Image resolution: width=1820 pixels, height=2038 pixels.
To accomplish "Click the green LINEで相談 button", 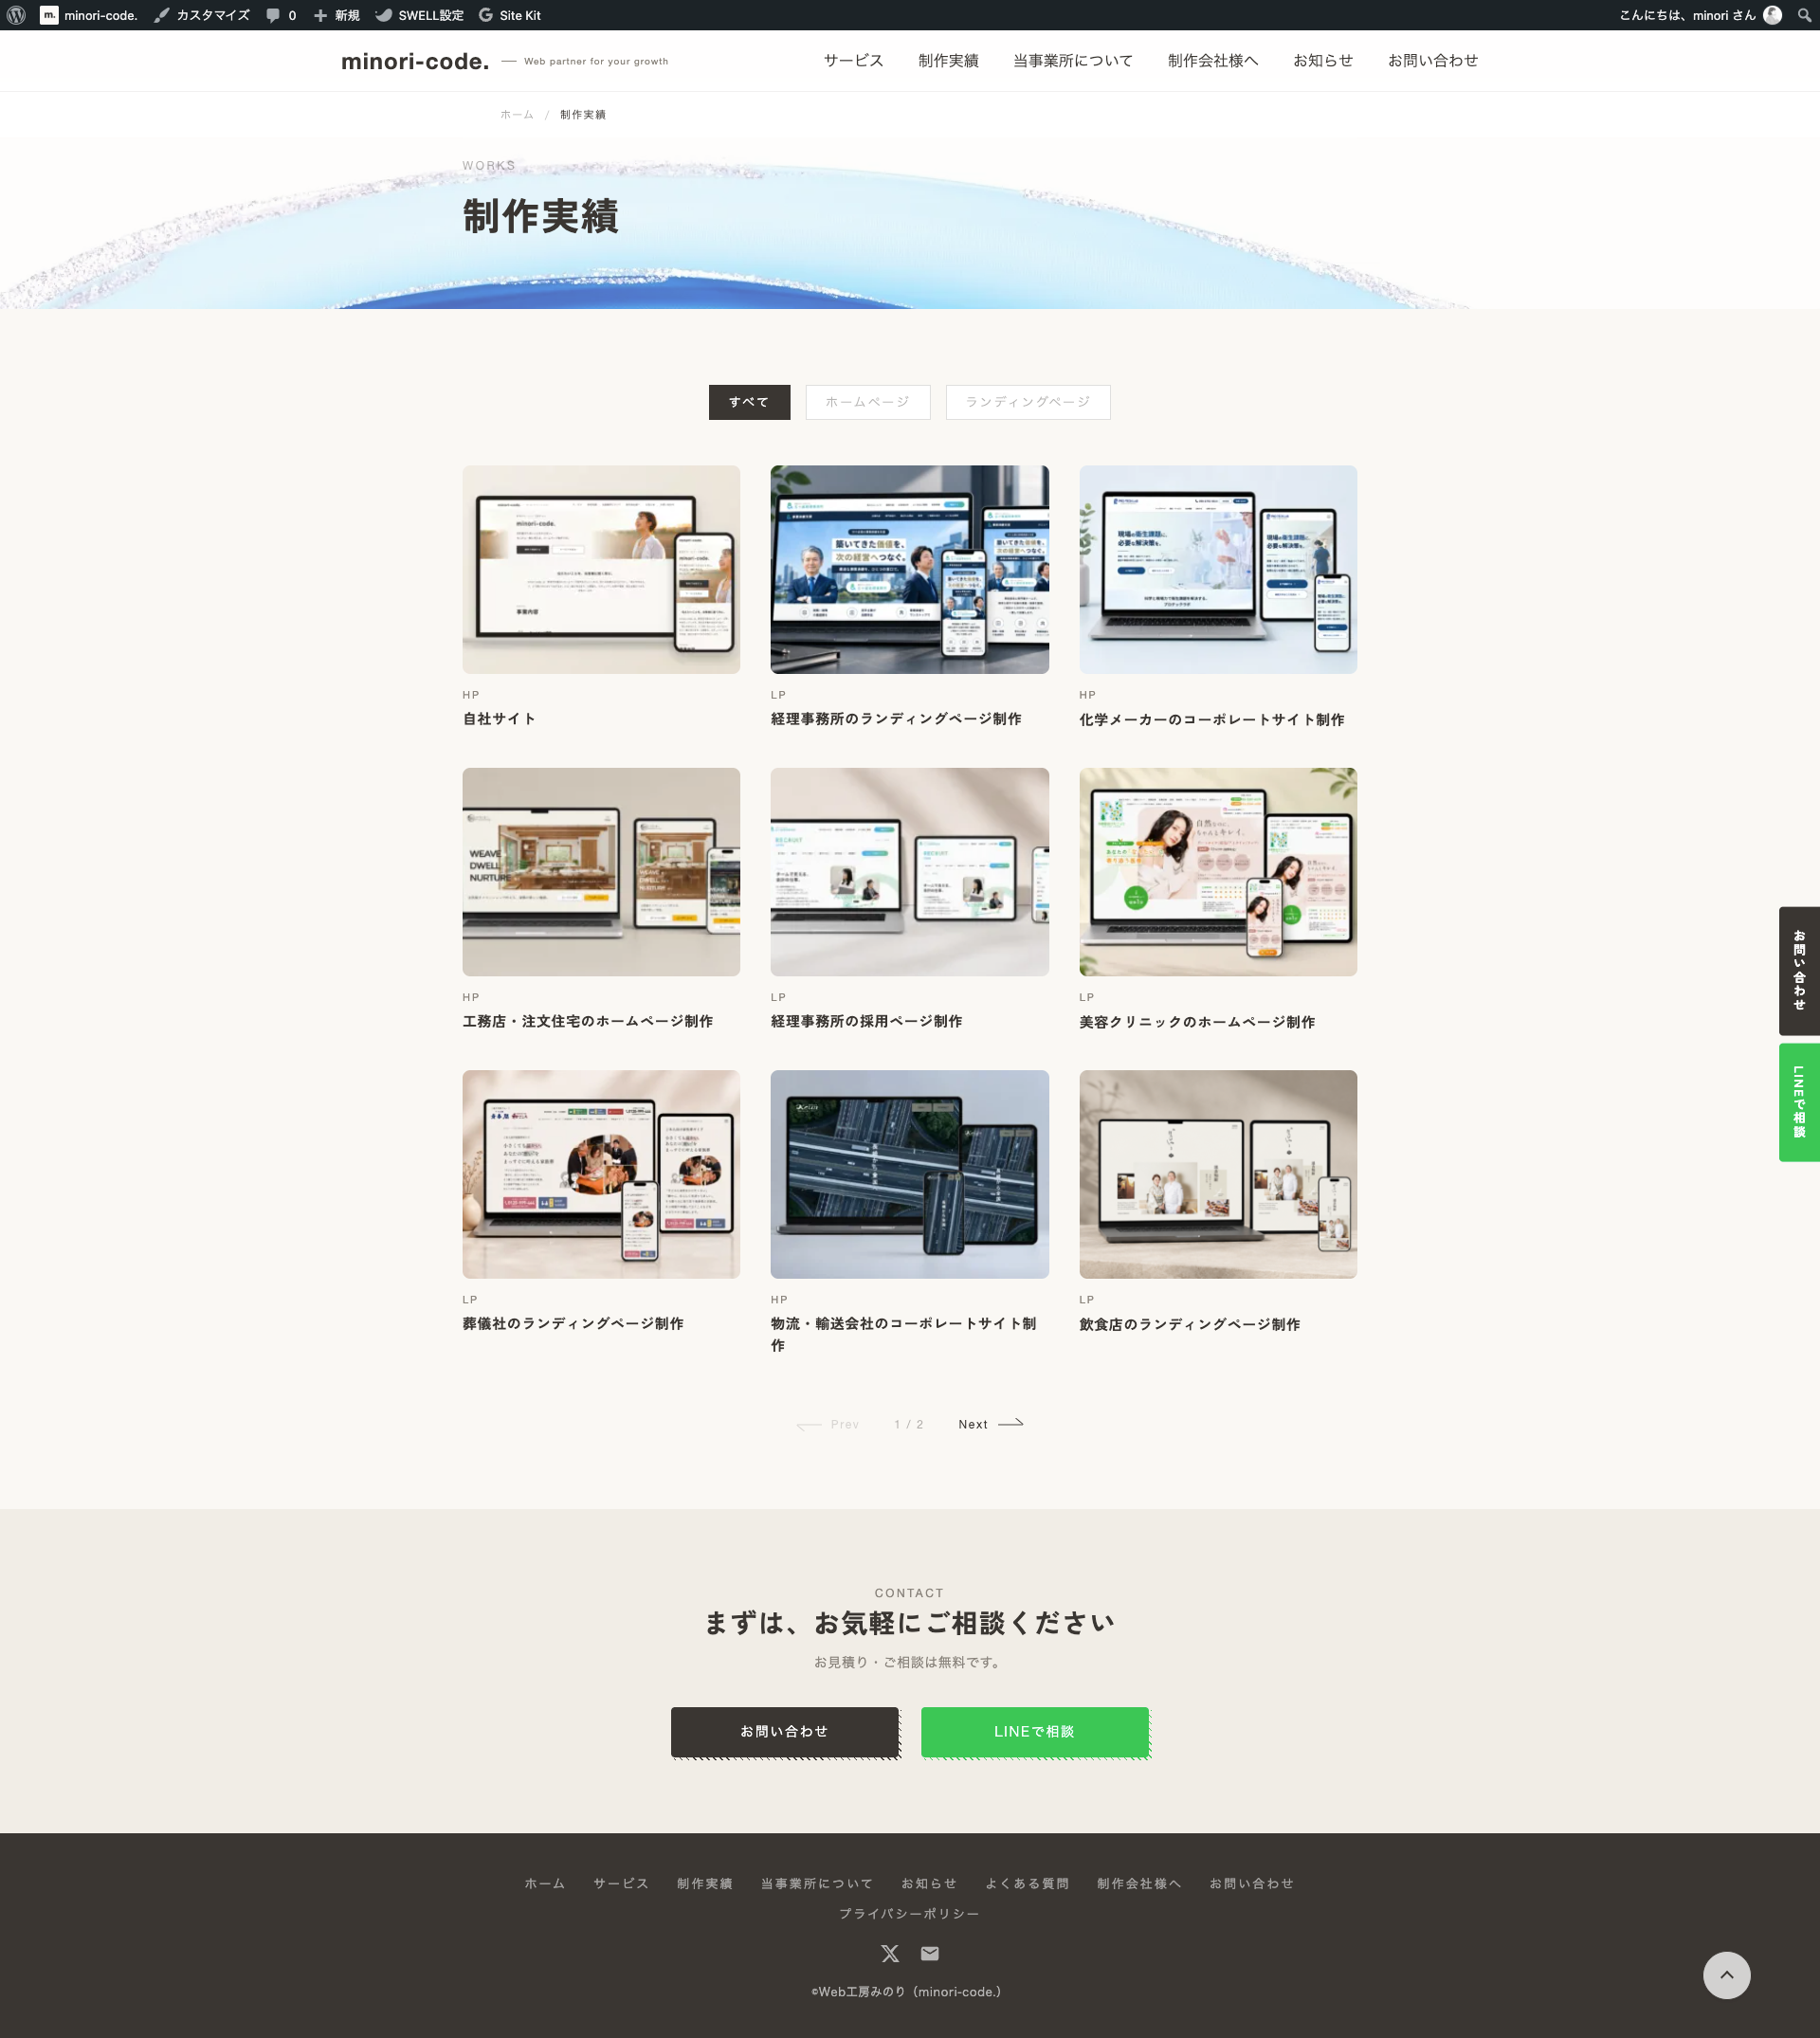I will (x=1035, y=1731).
